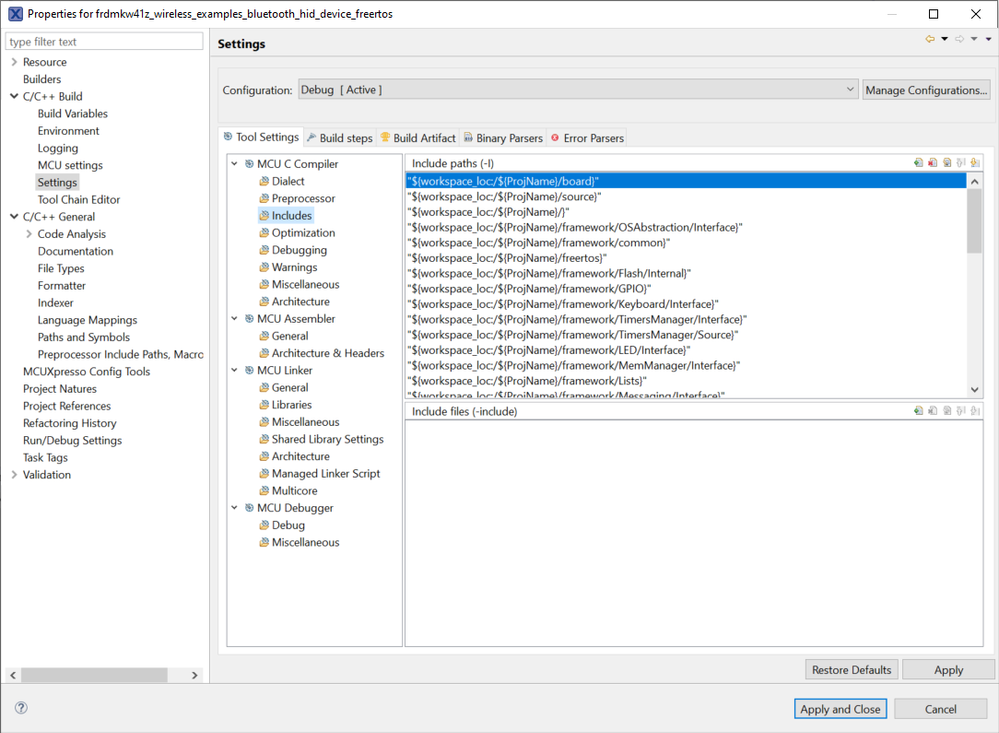Click the Apply button
The width and height of the screenshot is (999, 733).
pos(948,670)
